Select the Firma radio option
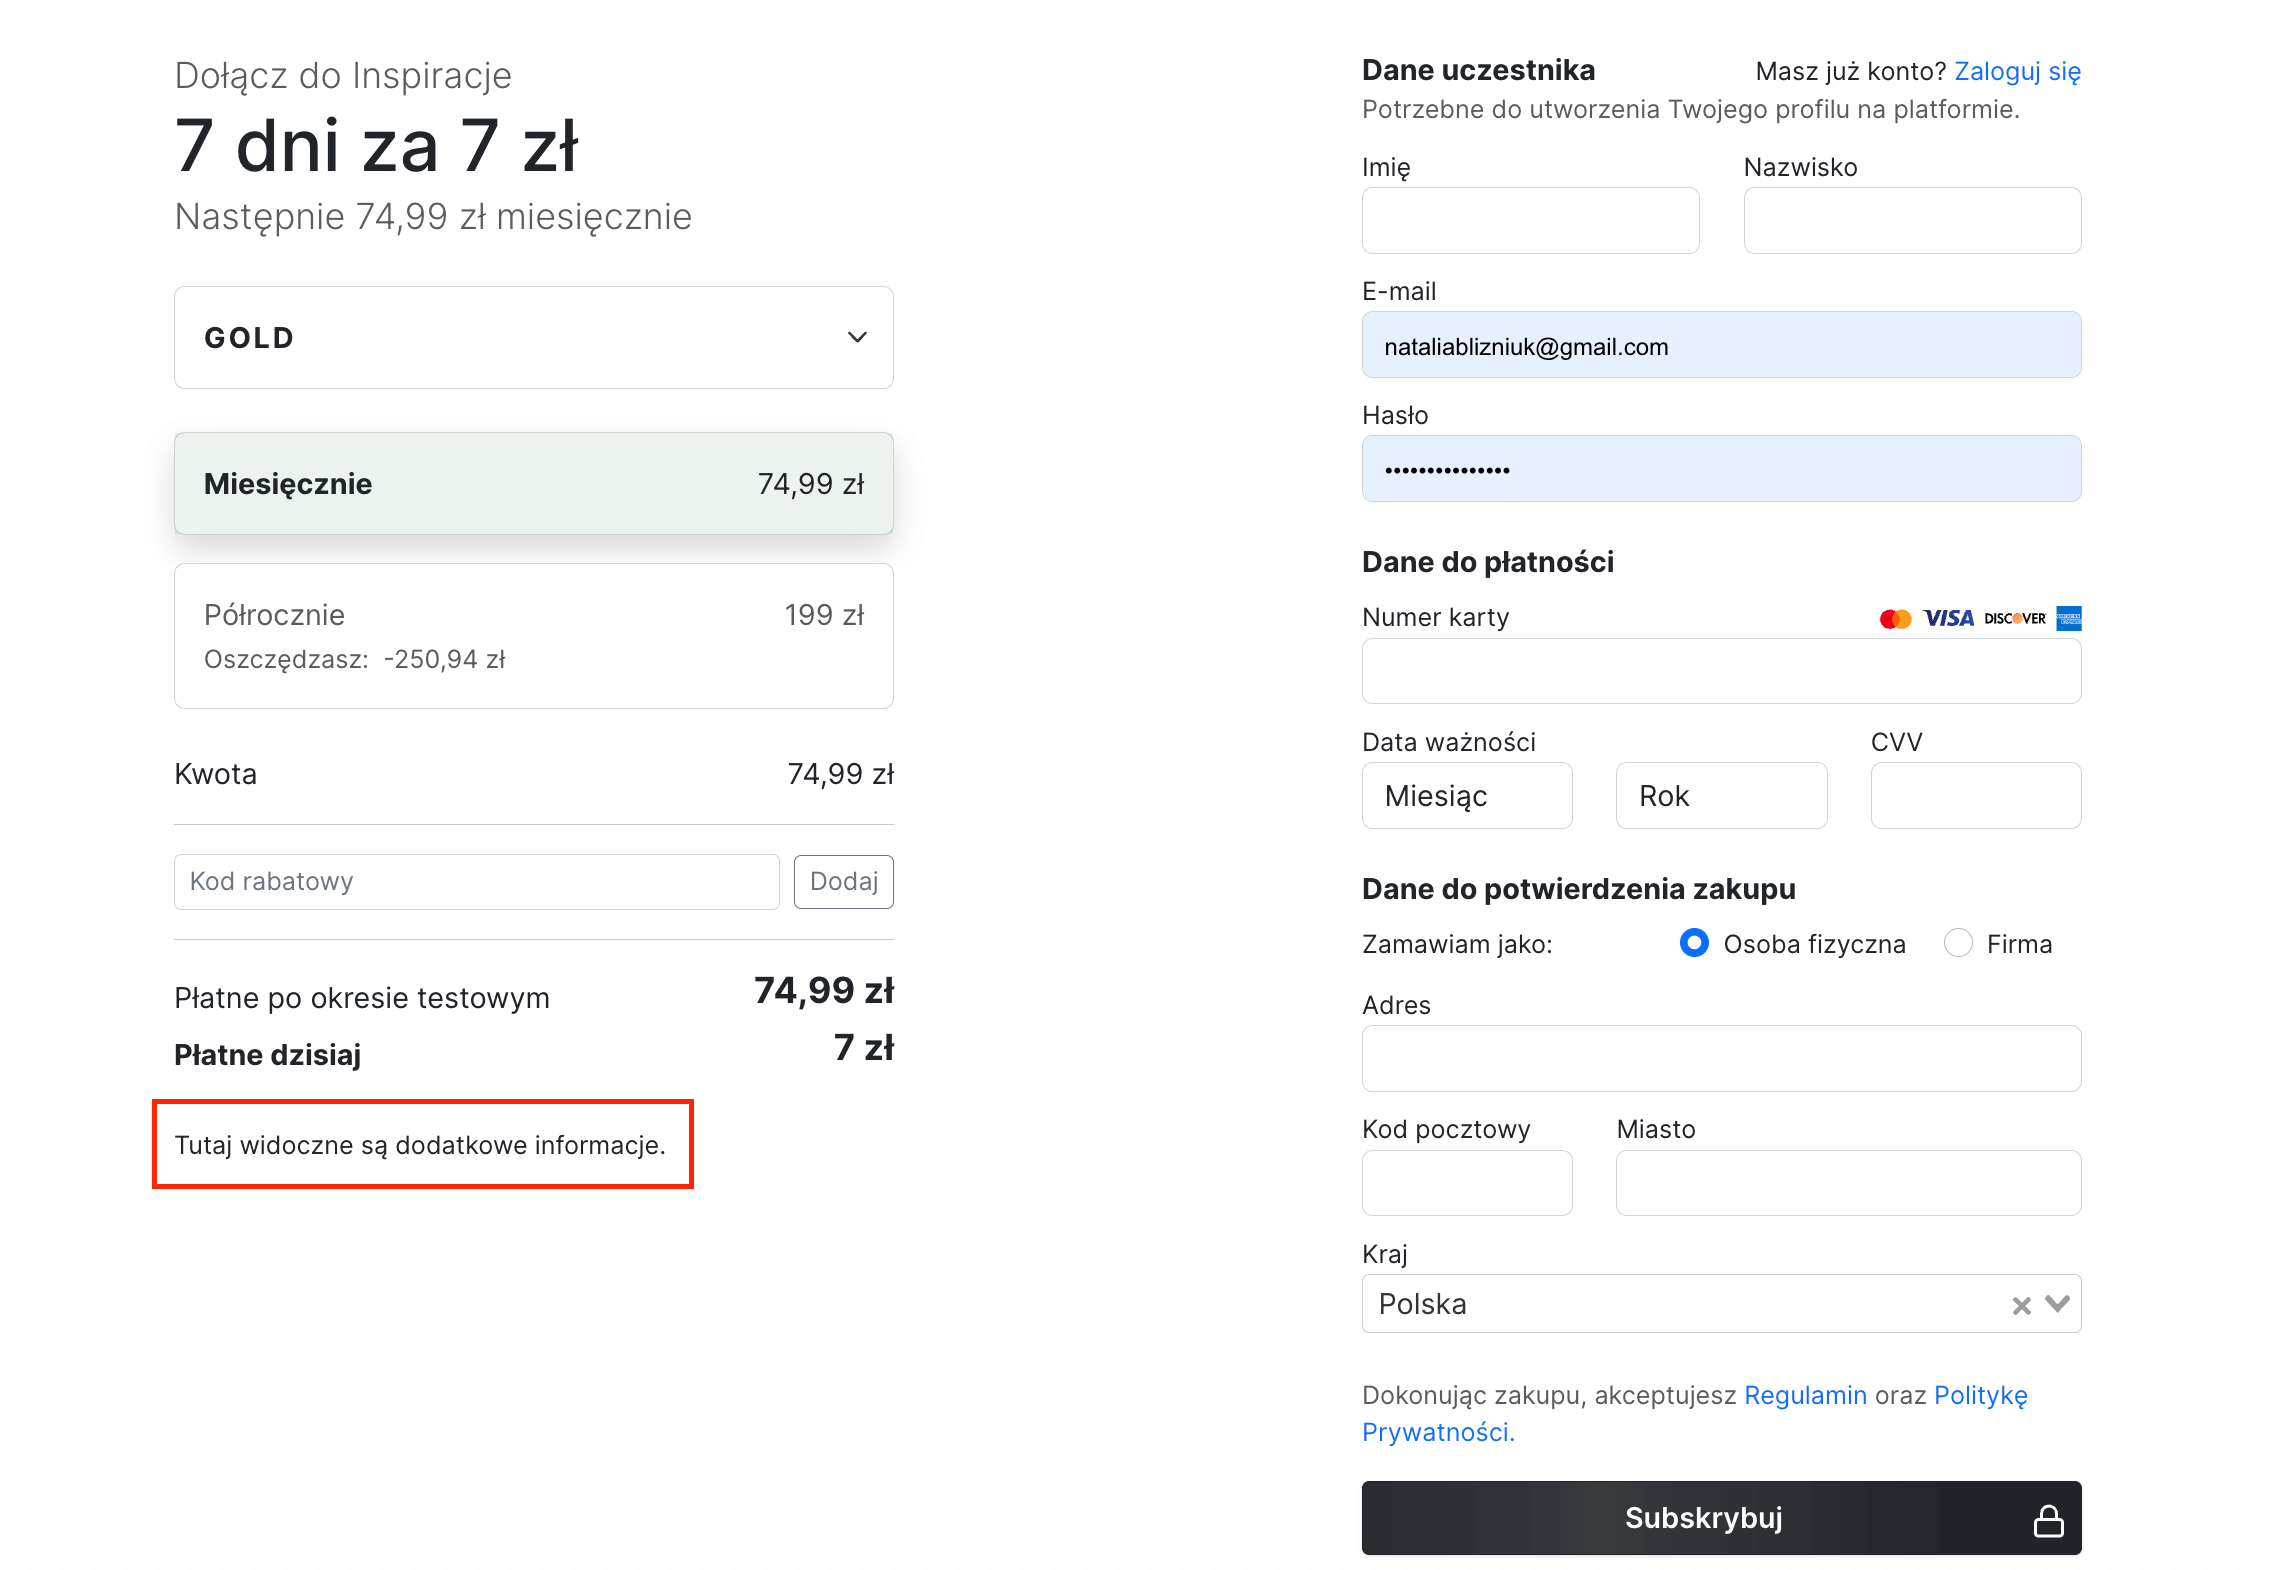Viewport: 2270px width, 1570px height. pos(1958,943)
